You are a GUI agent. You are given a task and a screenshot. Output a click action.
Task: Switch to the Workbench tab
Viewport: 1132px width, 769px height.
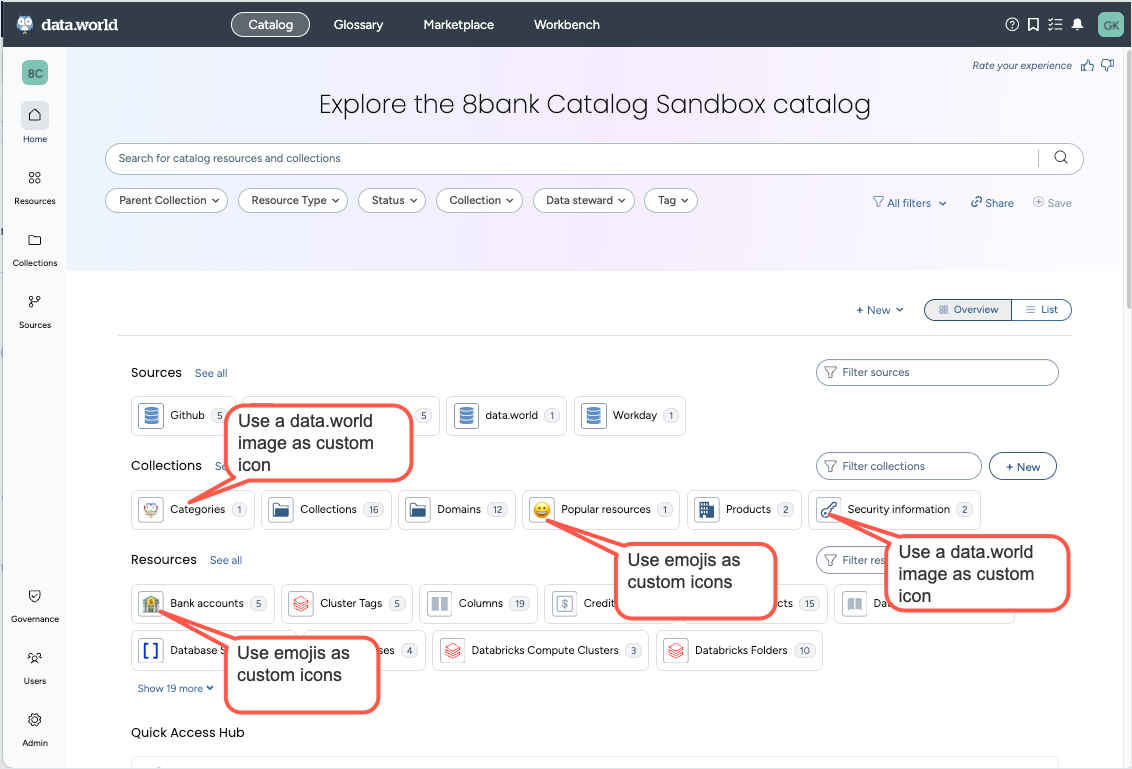(x=567, y=25)
